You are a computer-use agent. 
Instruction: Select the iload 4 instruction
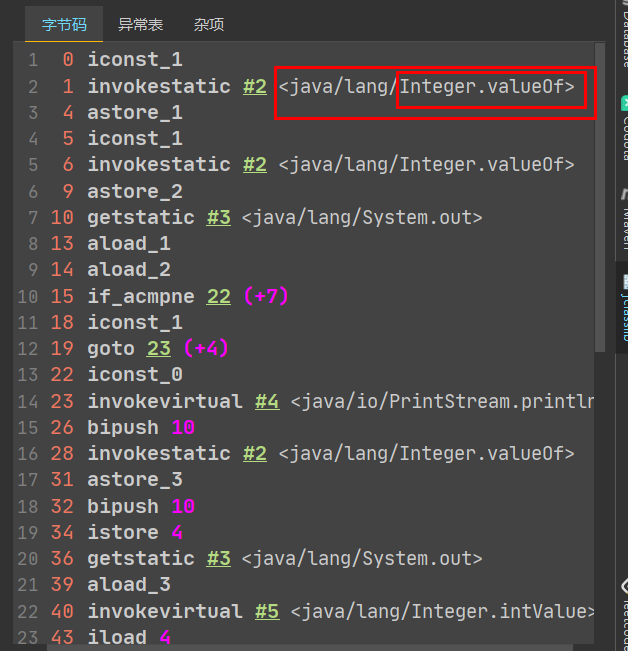coord(129,637)
